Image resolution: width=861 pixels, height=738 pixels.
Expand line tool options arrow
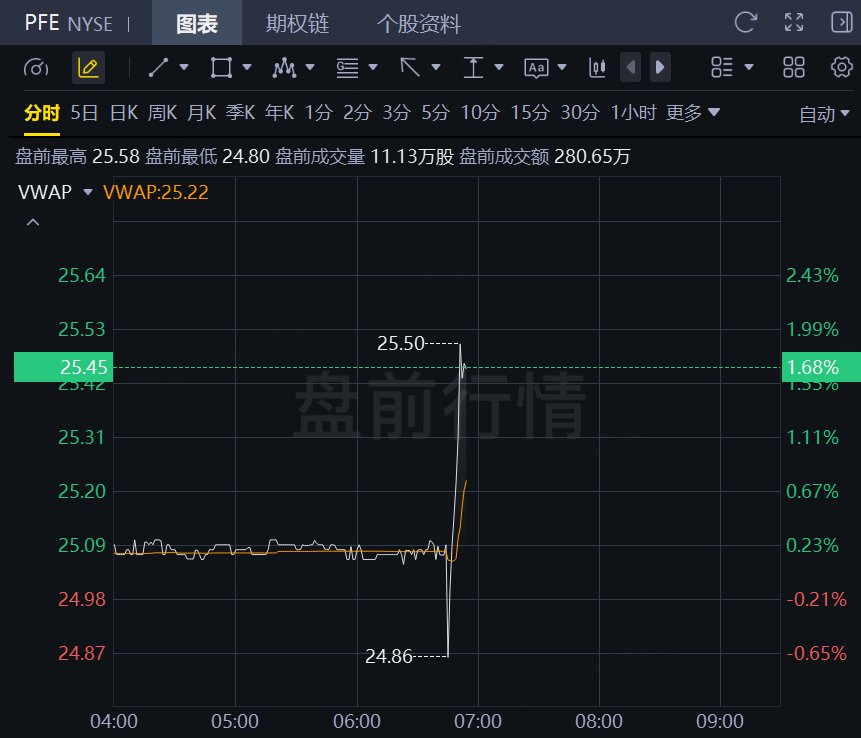(184, 67)
